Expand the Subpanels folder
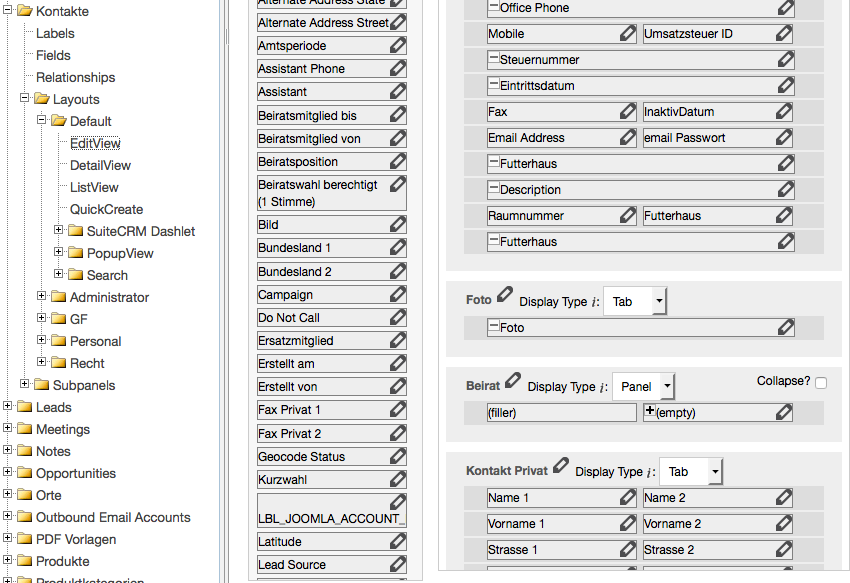The image size is (850, 583). tap(24, 383)
